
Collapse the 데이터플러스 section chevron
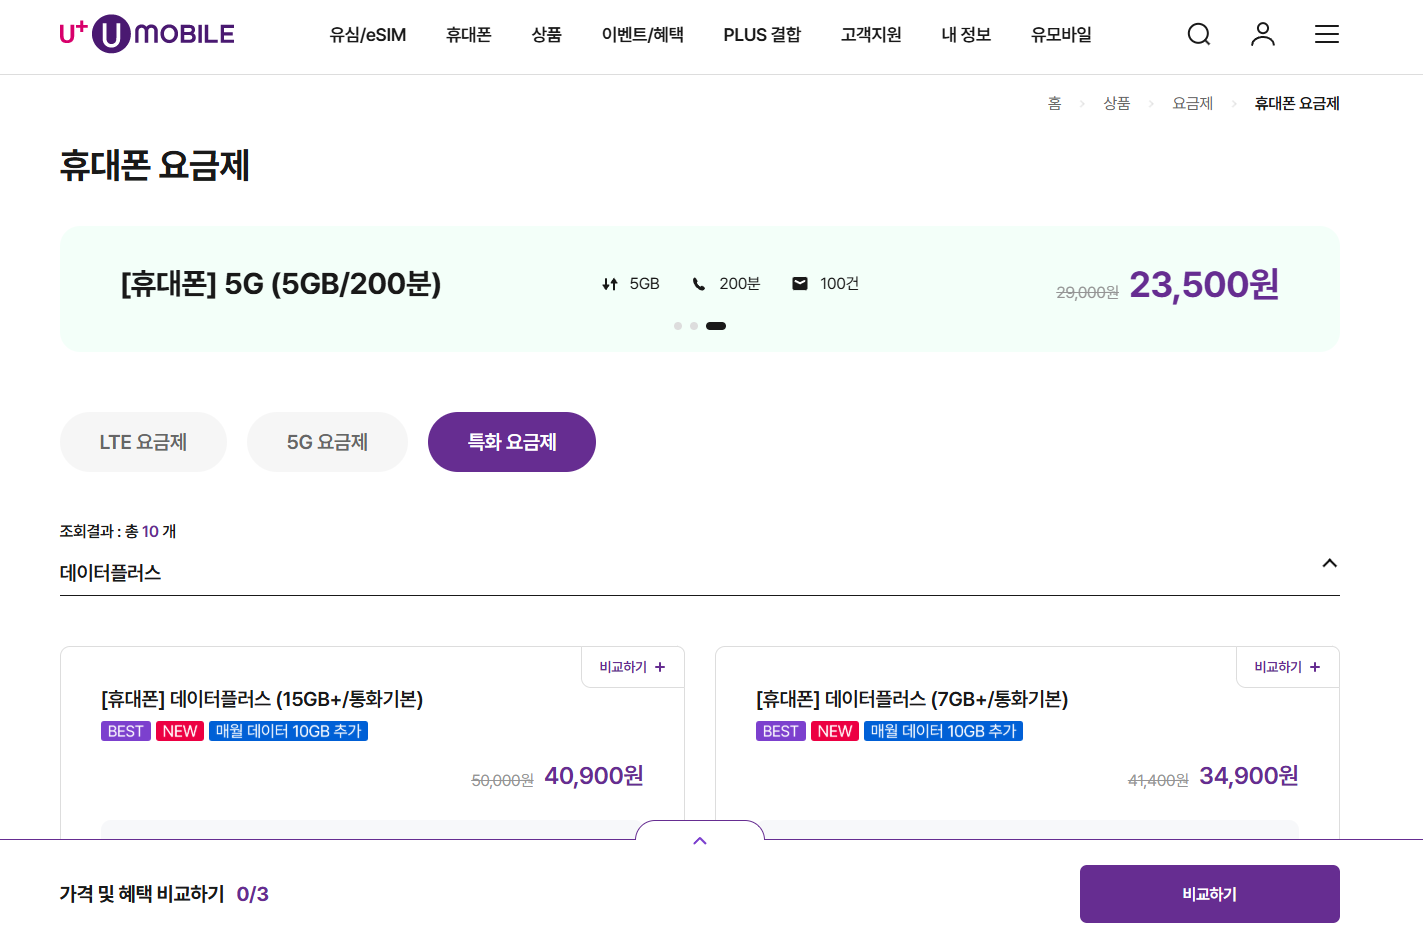pyautogui.click(x=1329, y=563)
